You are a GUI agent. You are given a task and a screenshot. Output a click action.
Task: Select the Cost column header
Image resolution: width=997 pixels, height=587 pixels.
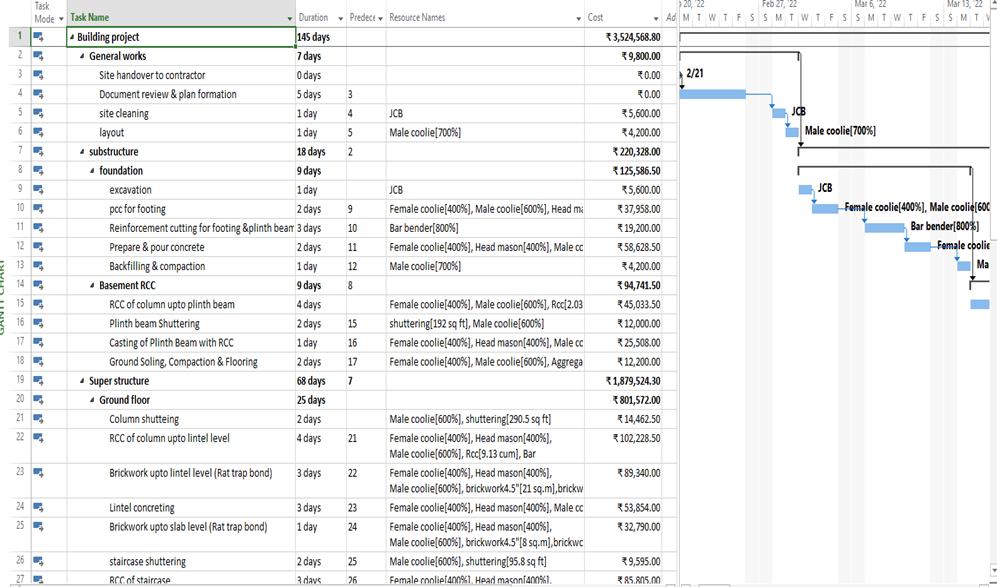623,13
